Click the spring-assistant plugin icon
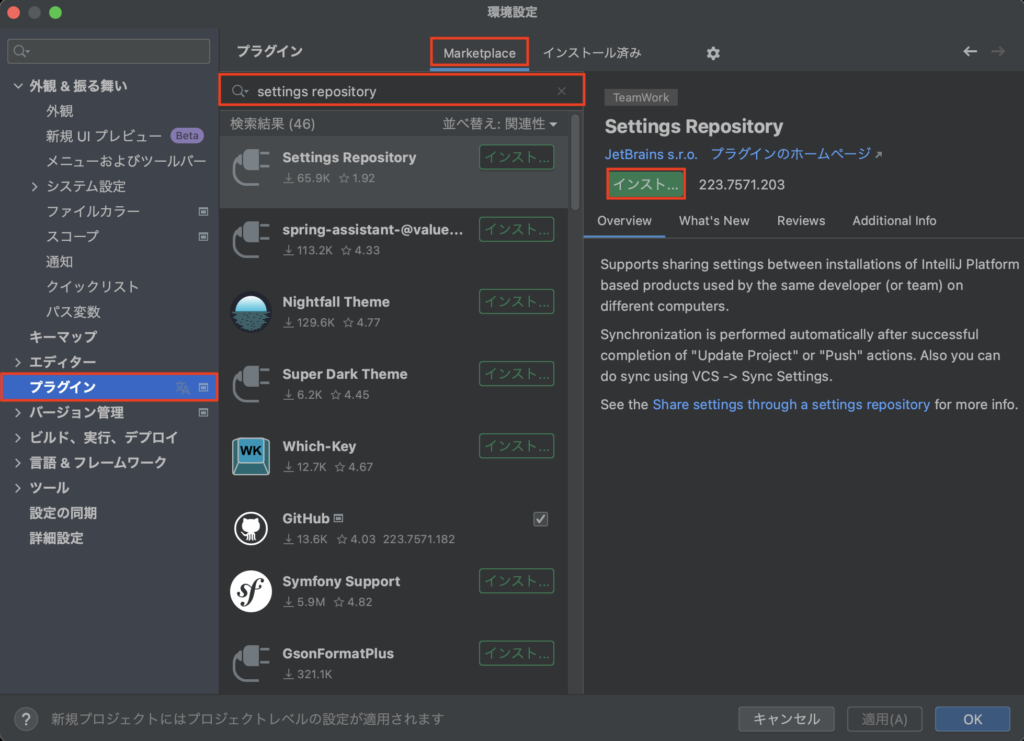1024x741 pixels. click(251, 240)
